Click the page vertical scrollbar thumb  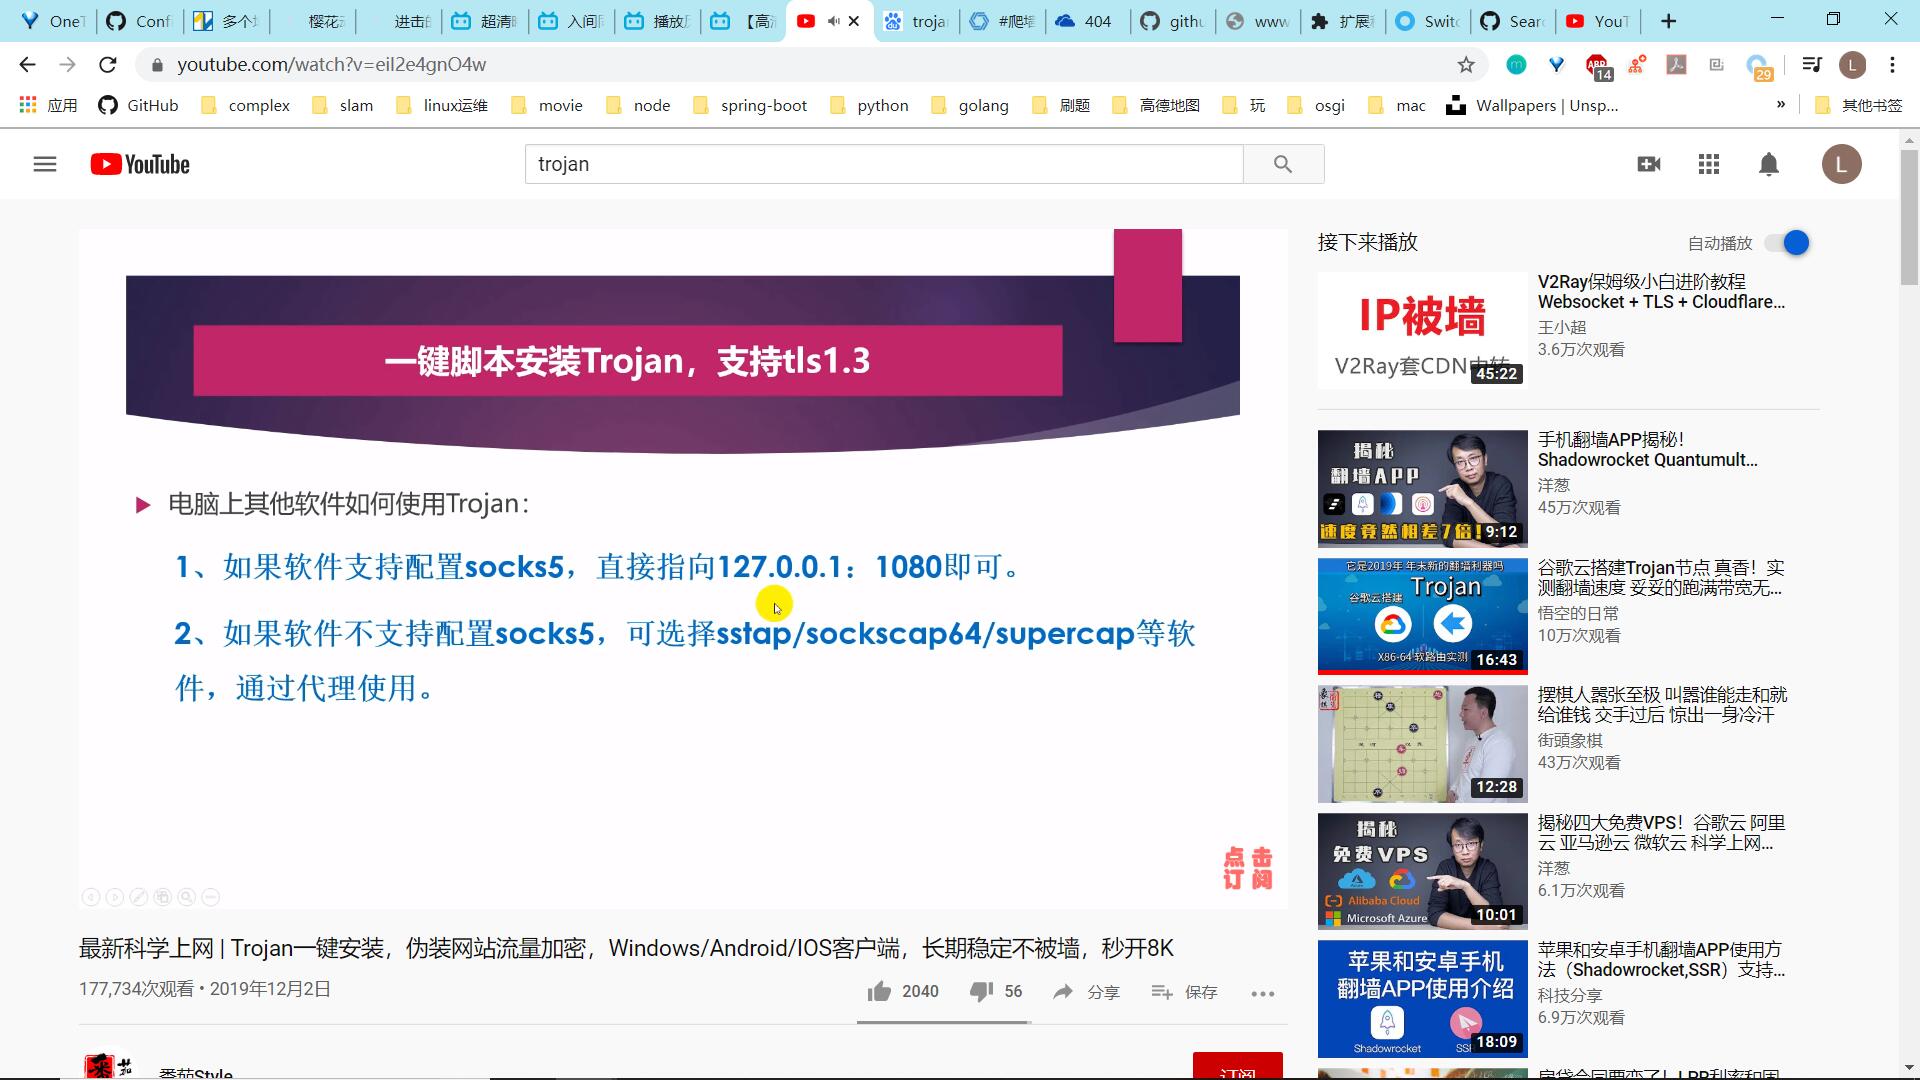click(x=1909, y=215)
